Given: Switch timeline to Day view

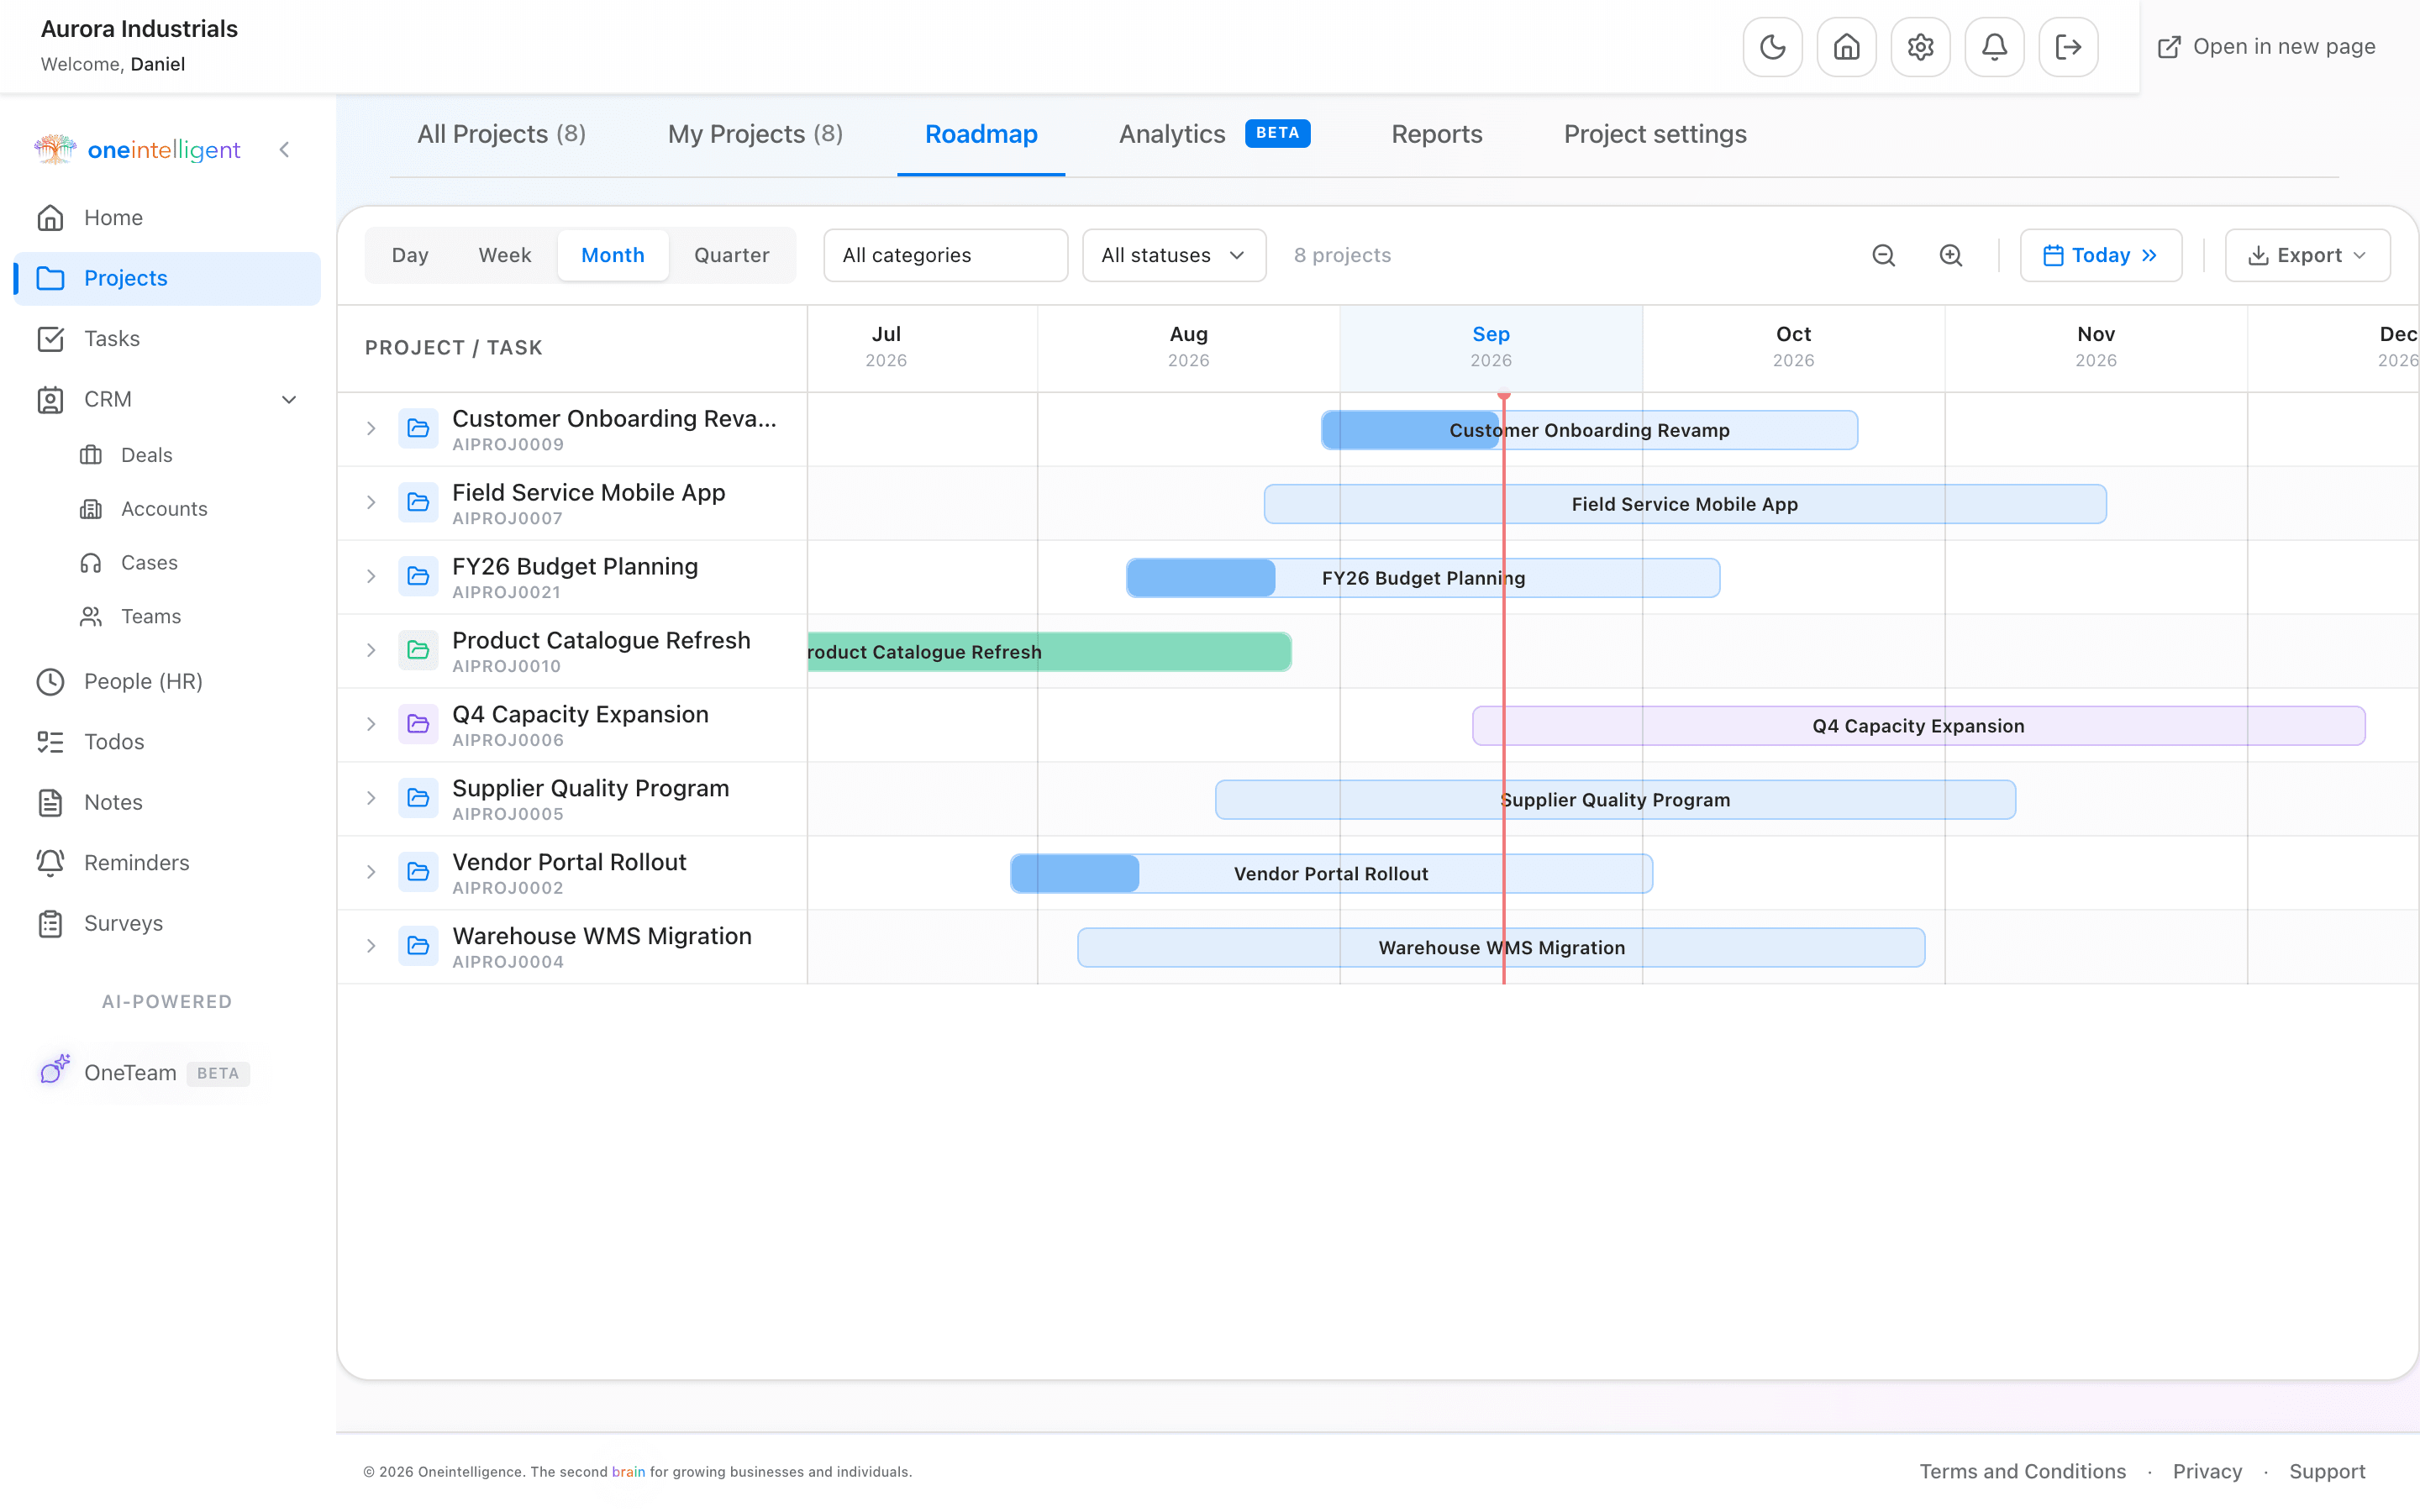Looking at the screenshot, I should point(410,255).
